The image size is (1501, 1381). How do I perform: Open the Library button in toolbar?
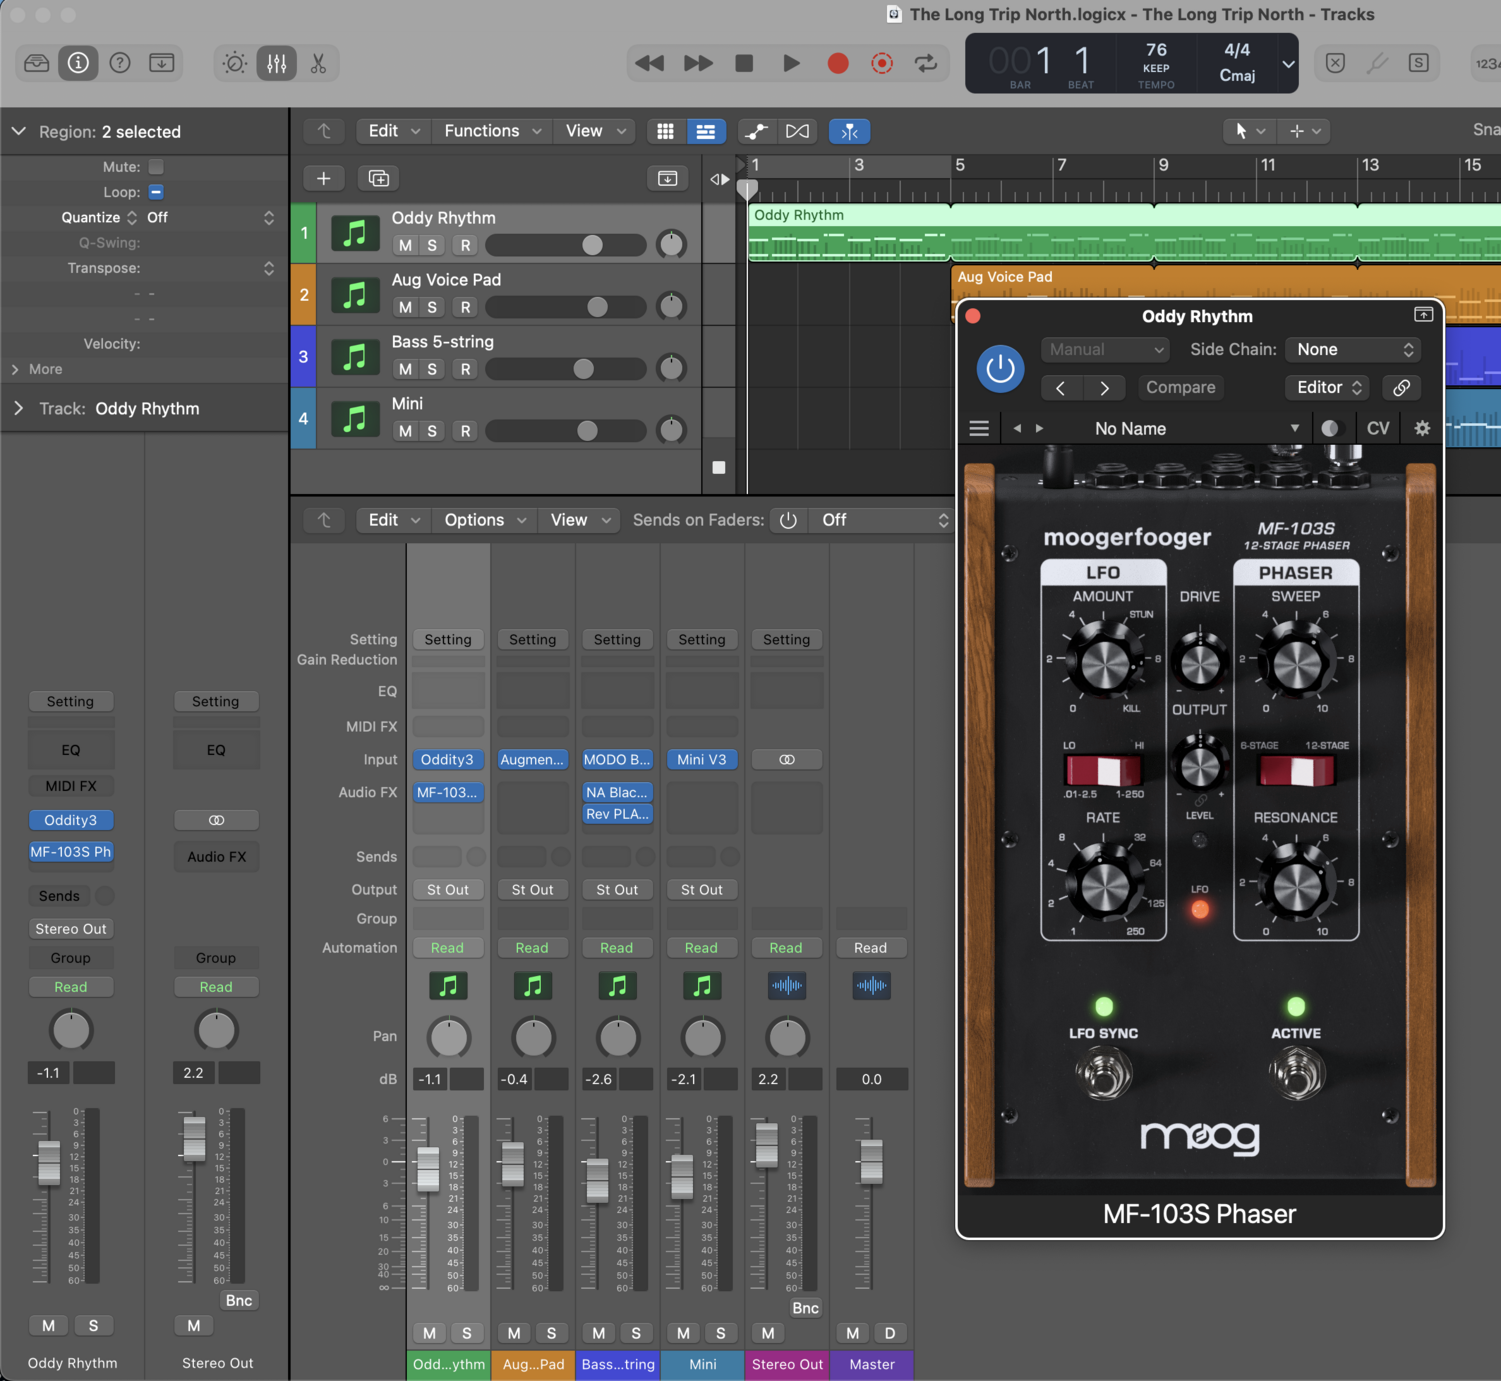coord(37,63)
